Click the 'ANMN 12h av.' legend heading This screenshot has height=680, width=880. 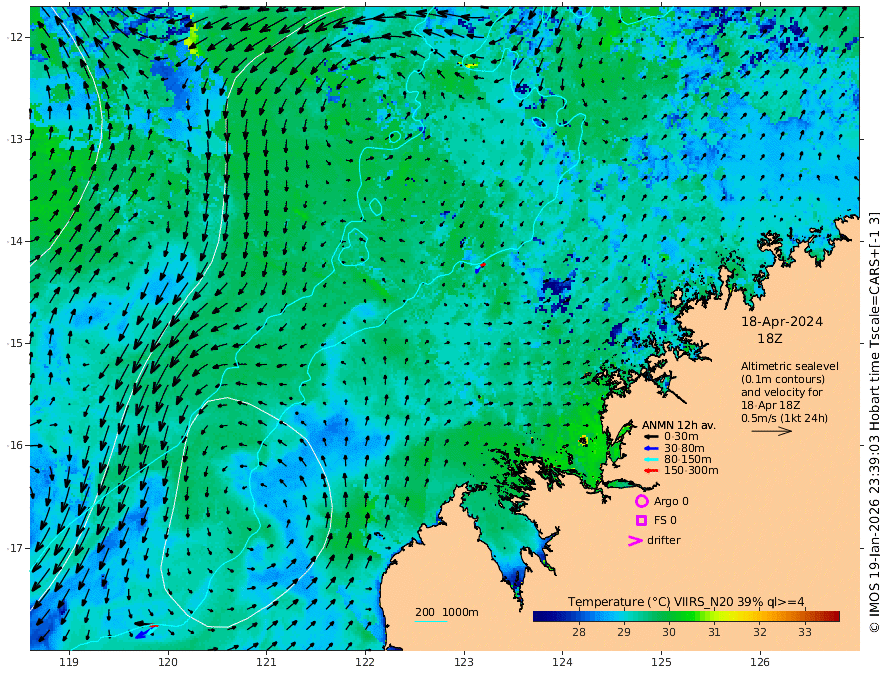point(679,425)
